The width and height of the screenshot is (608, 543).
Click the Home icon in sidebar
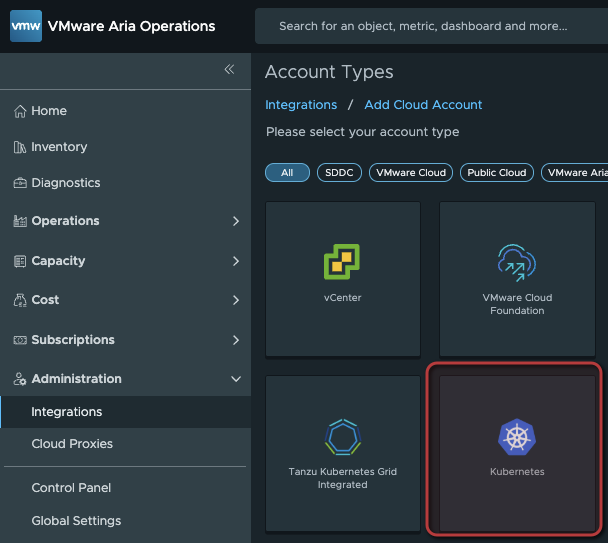pos(20,111)
